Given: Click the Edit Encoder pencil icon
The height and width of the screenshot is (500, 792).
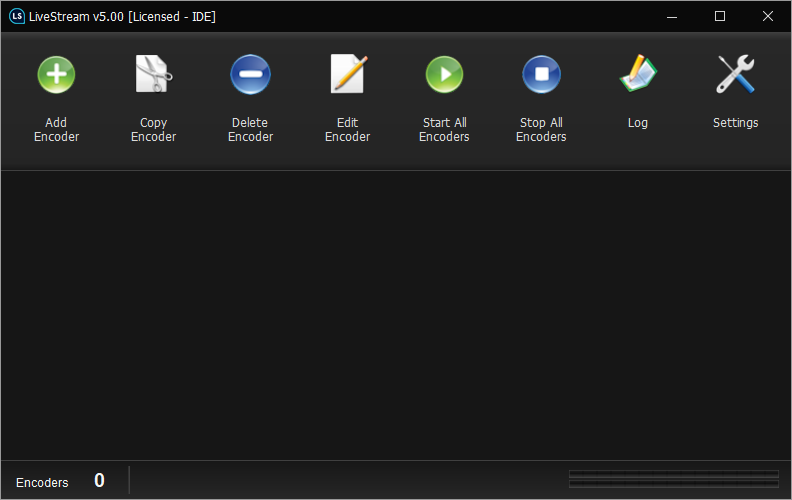Looking at the screenshot, I should click(349, 74).
